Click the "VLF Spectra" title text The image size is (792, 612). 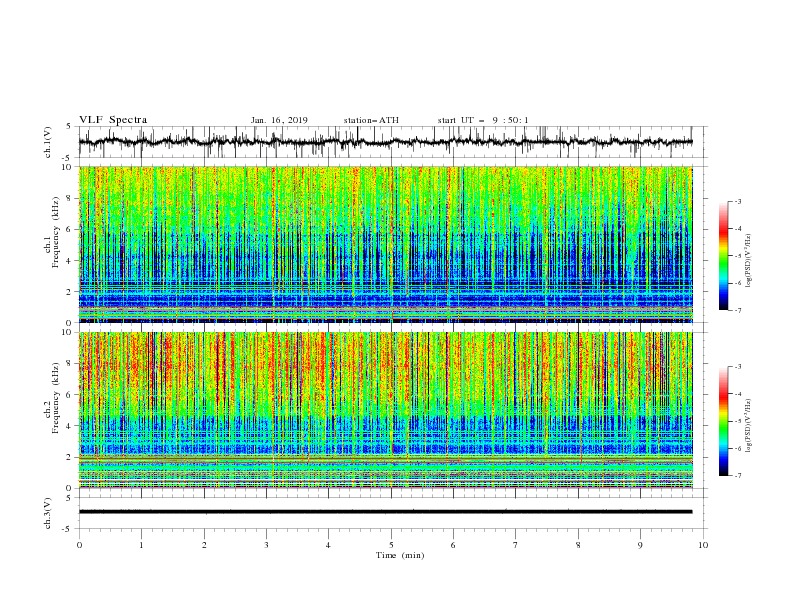(x=113, y=120)
